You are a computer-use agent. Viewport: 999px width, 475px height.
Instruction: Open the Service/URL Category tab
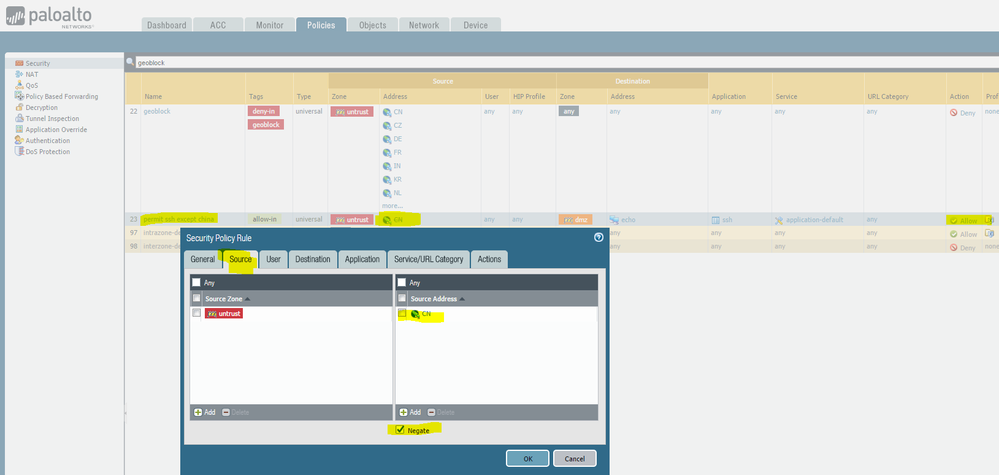coord(429,259)
